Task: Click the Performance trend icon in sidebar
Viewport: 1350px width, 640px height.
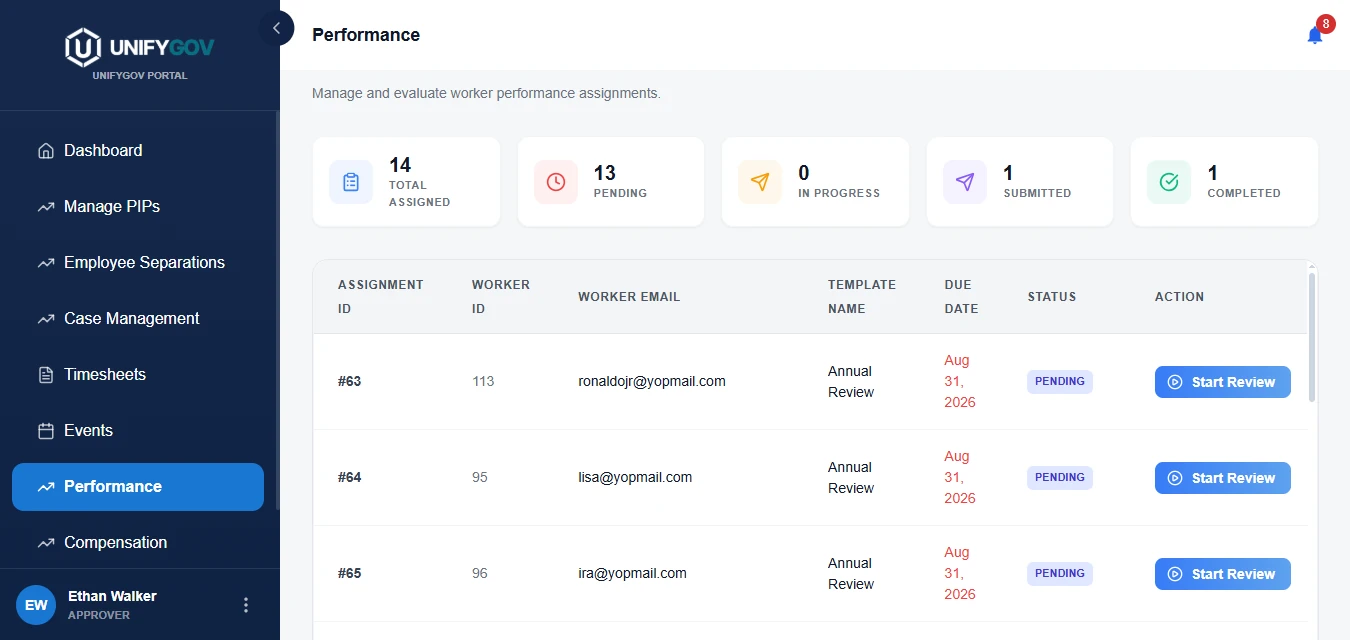Action: [x=46, y=487]
